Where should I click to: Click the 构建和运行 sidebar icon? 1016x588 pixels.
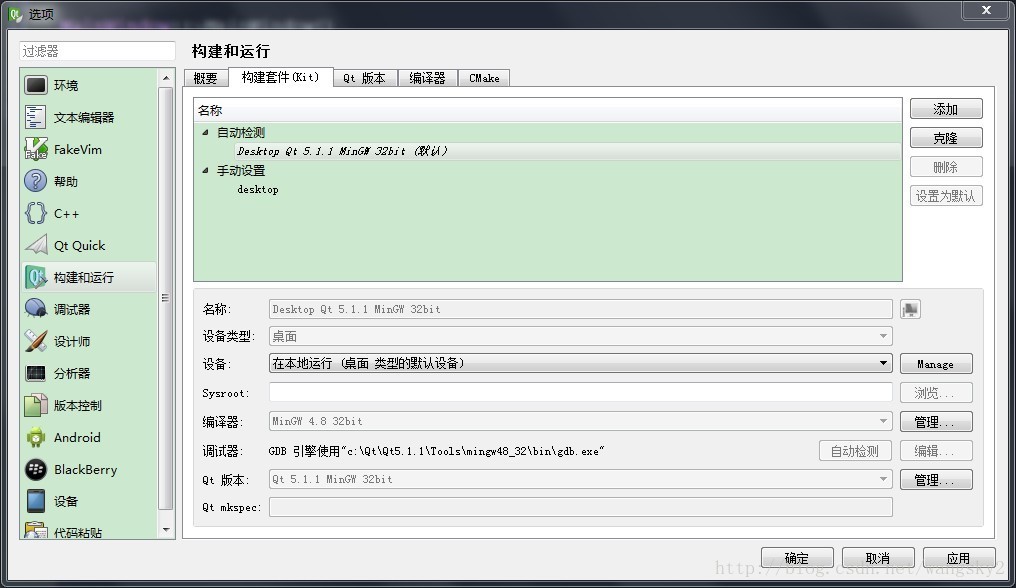[x=36, y=277]
